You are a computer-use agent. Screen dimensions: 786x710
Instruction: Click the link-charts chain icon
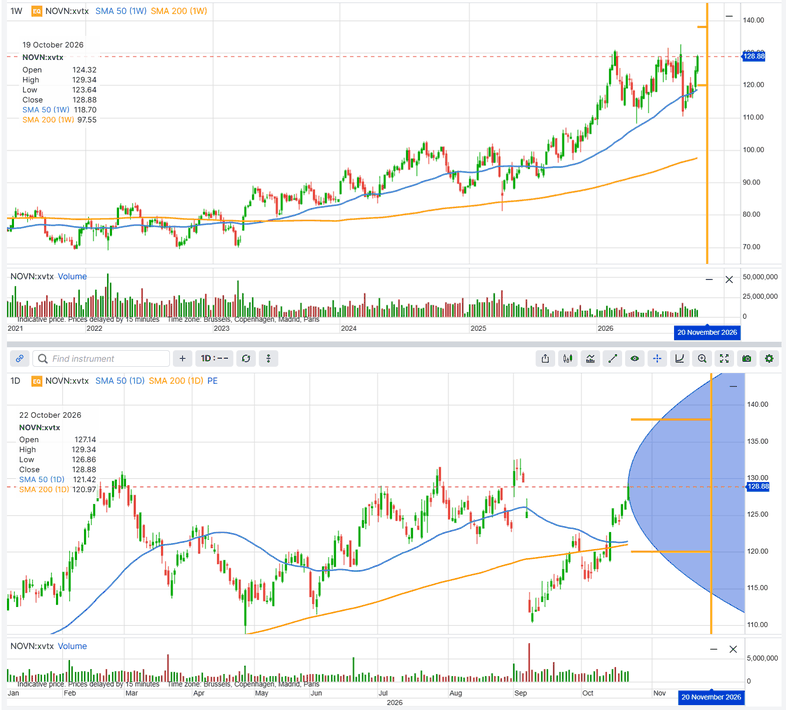point(20,359)
